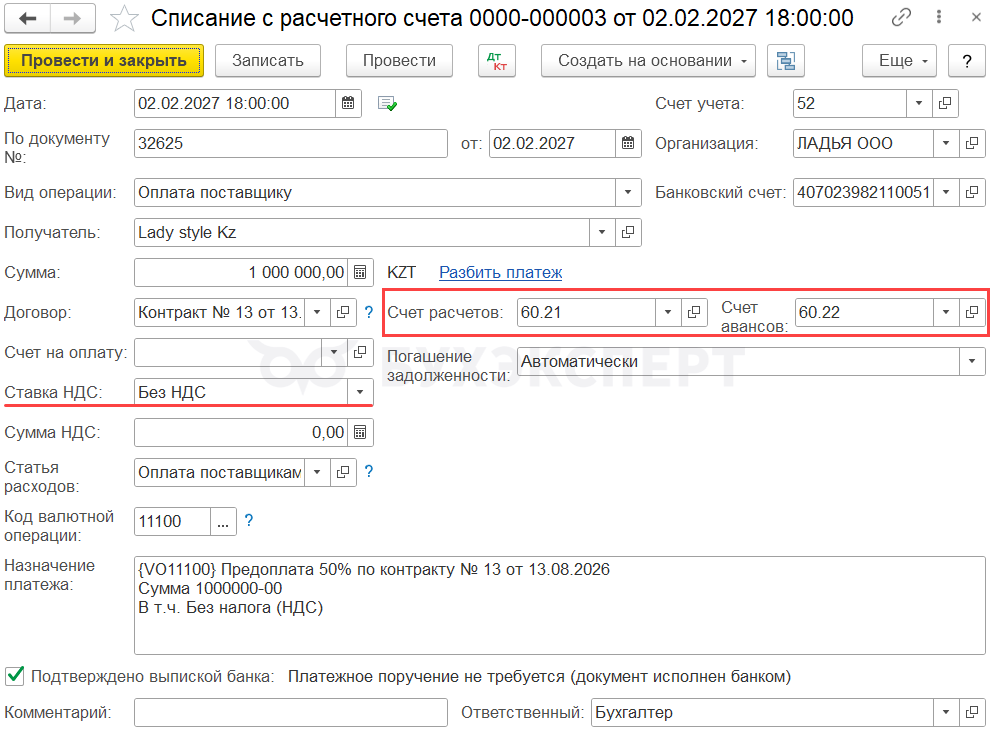The image size is (993, 736).
Task: Focus the Сумма НДС field 0,00
Action: 241,433
